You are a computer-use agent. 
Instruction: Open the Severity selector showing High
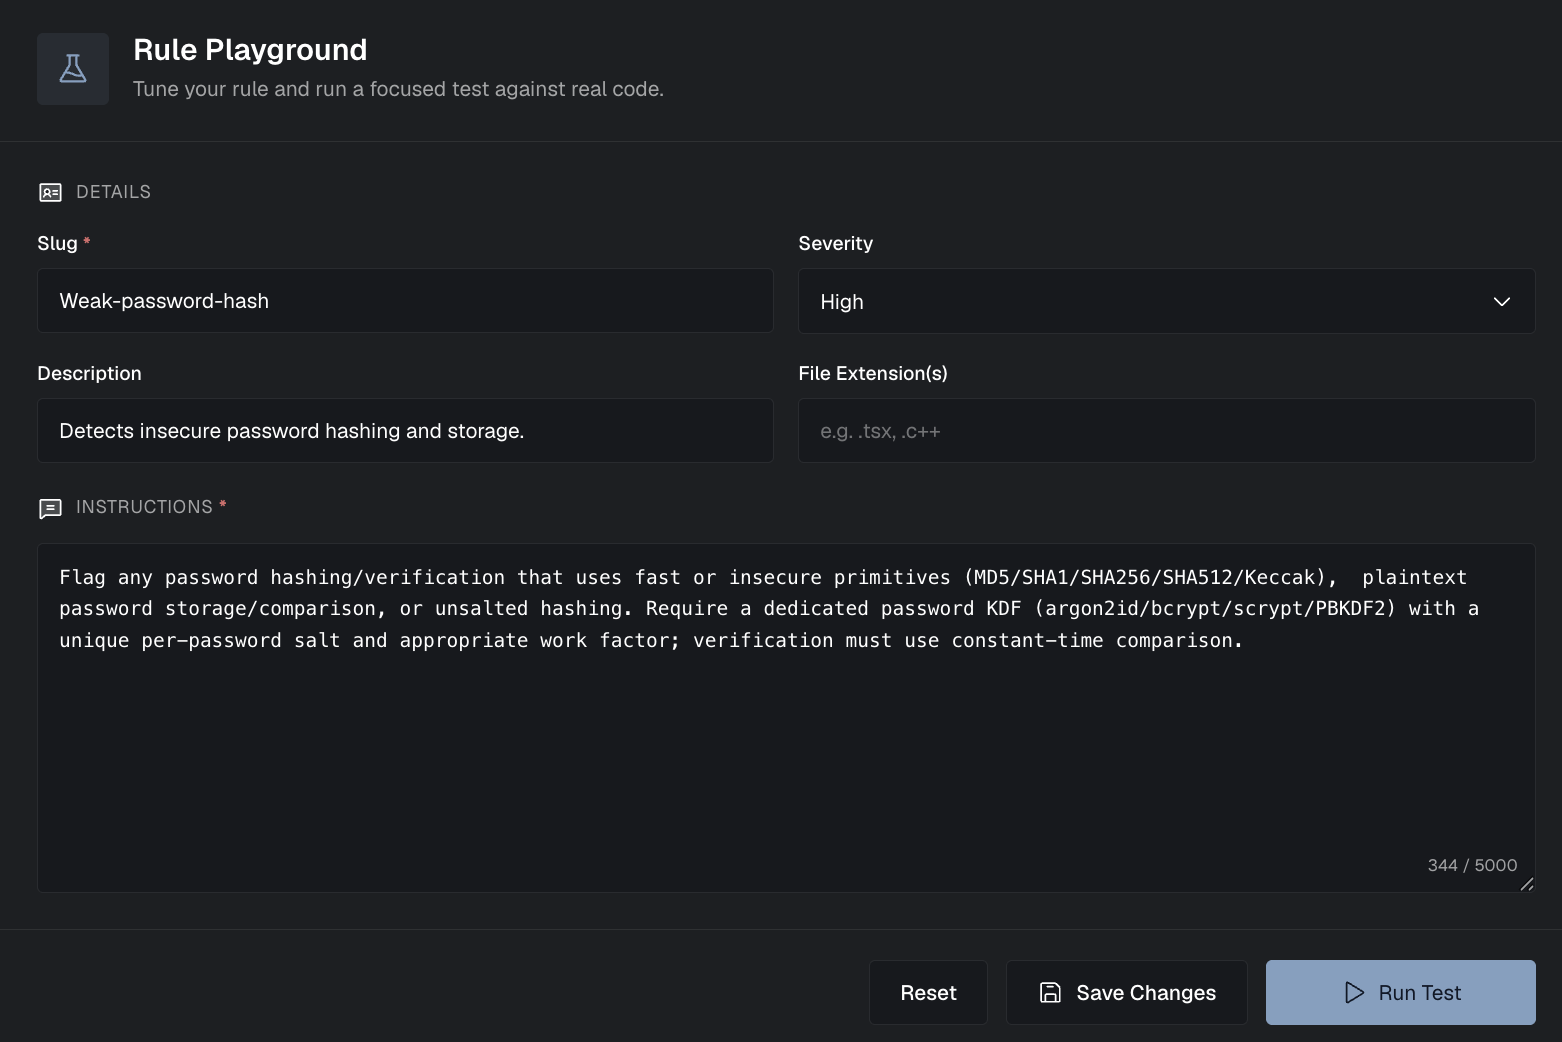click(x=1166, y=301)
